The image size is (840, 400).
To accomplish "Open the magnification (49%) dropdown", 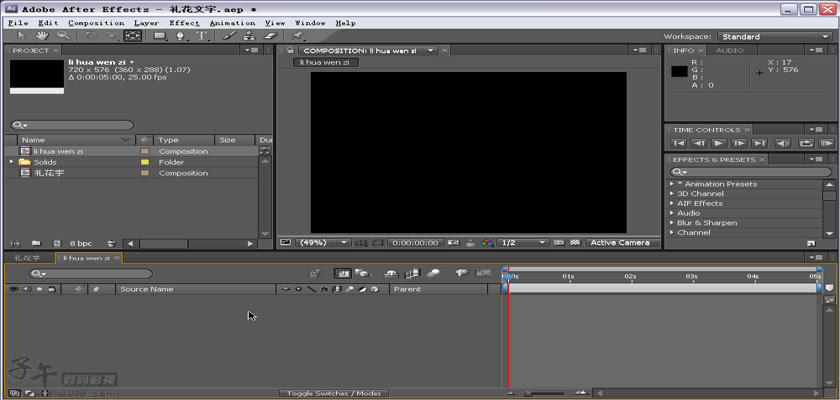I will pyautogui.click(x=322, y=243).
